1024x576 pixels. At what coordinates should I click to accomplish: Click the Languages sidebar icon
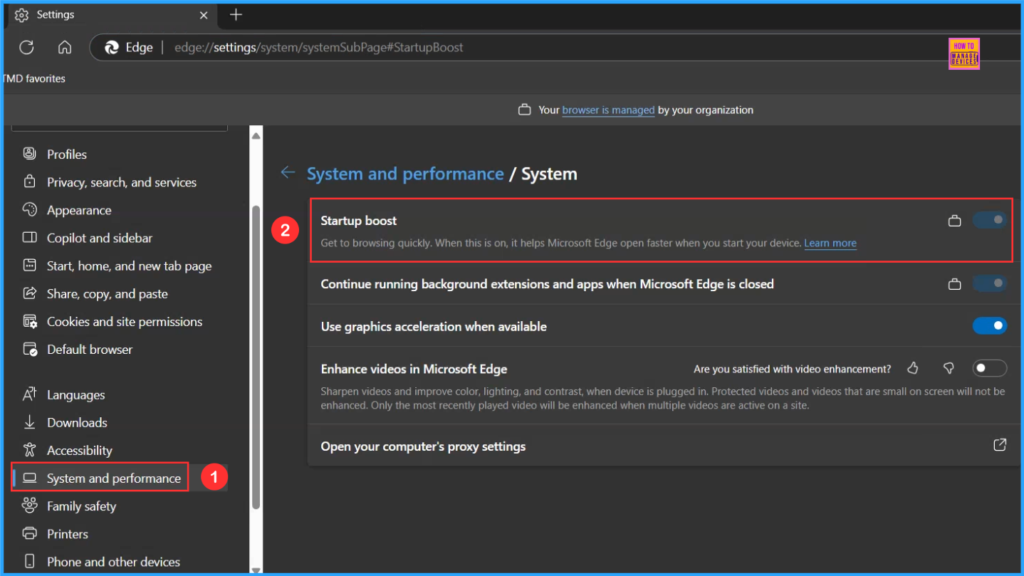click(x=29, y=394)
